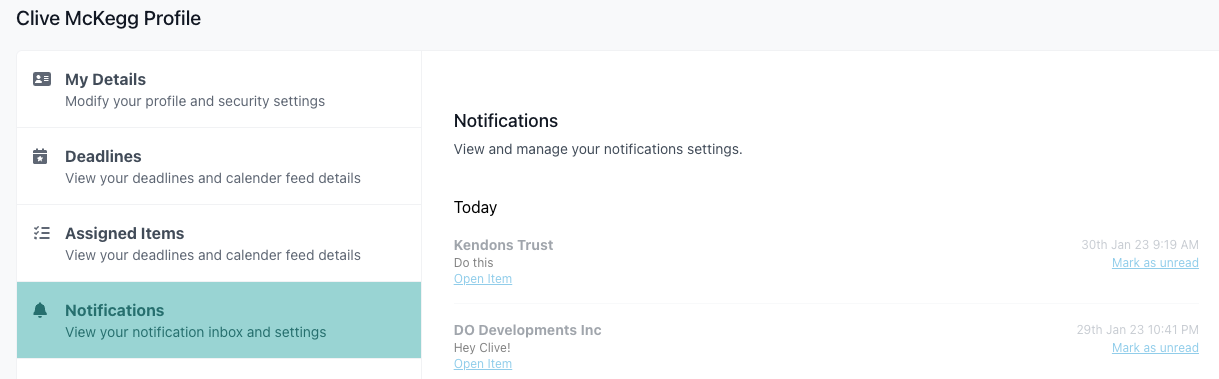Open Item link under Kendons Trust

tap(483, 279)
